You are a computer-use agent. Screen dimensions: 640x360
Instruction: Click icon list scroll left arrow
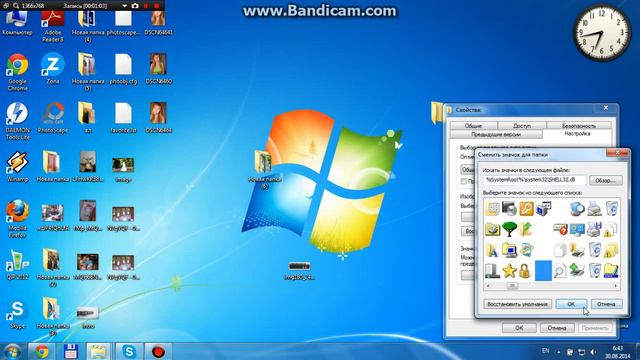[488, 286]
